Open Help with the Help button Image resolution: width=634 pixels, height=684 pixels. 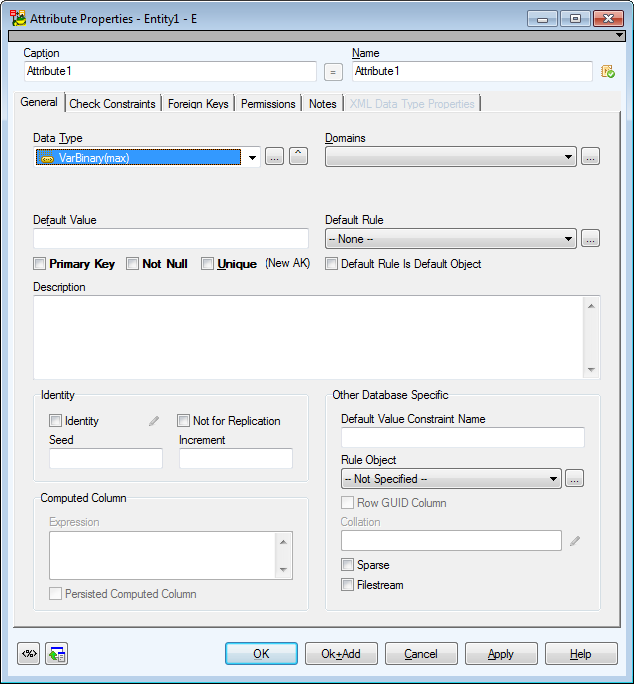click(x=581, y=653)
